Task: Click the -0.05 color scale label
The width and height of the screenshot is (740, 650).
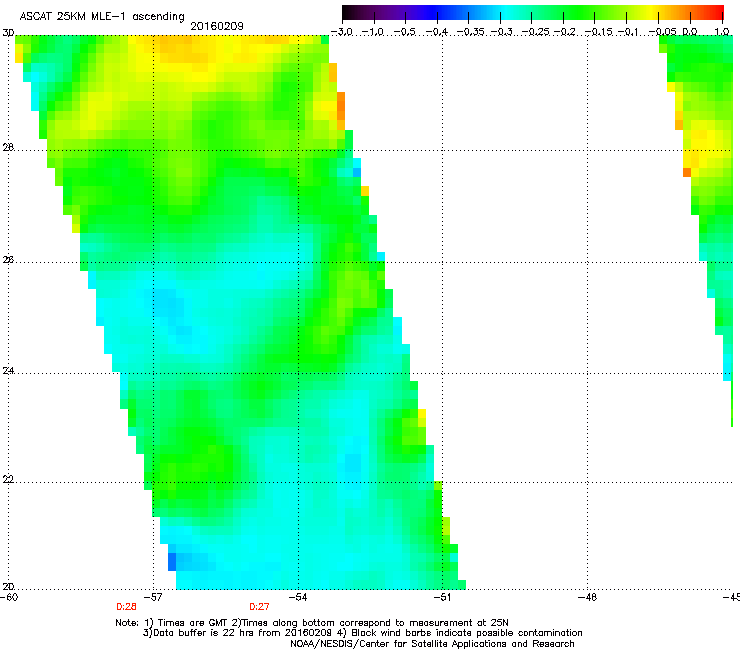Action: [662, 32]
